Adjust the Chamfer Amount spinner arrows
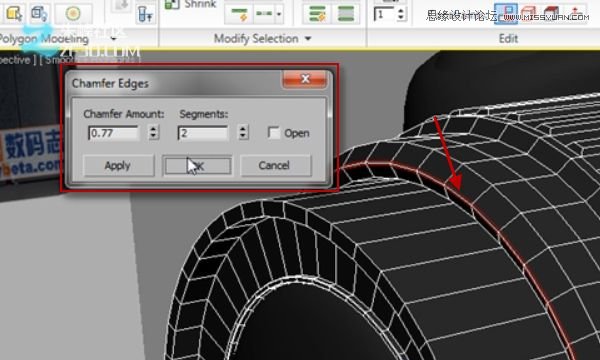This screenshot has height=360, width=600. coord(153,133)
